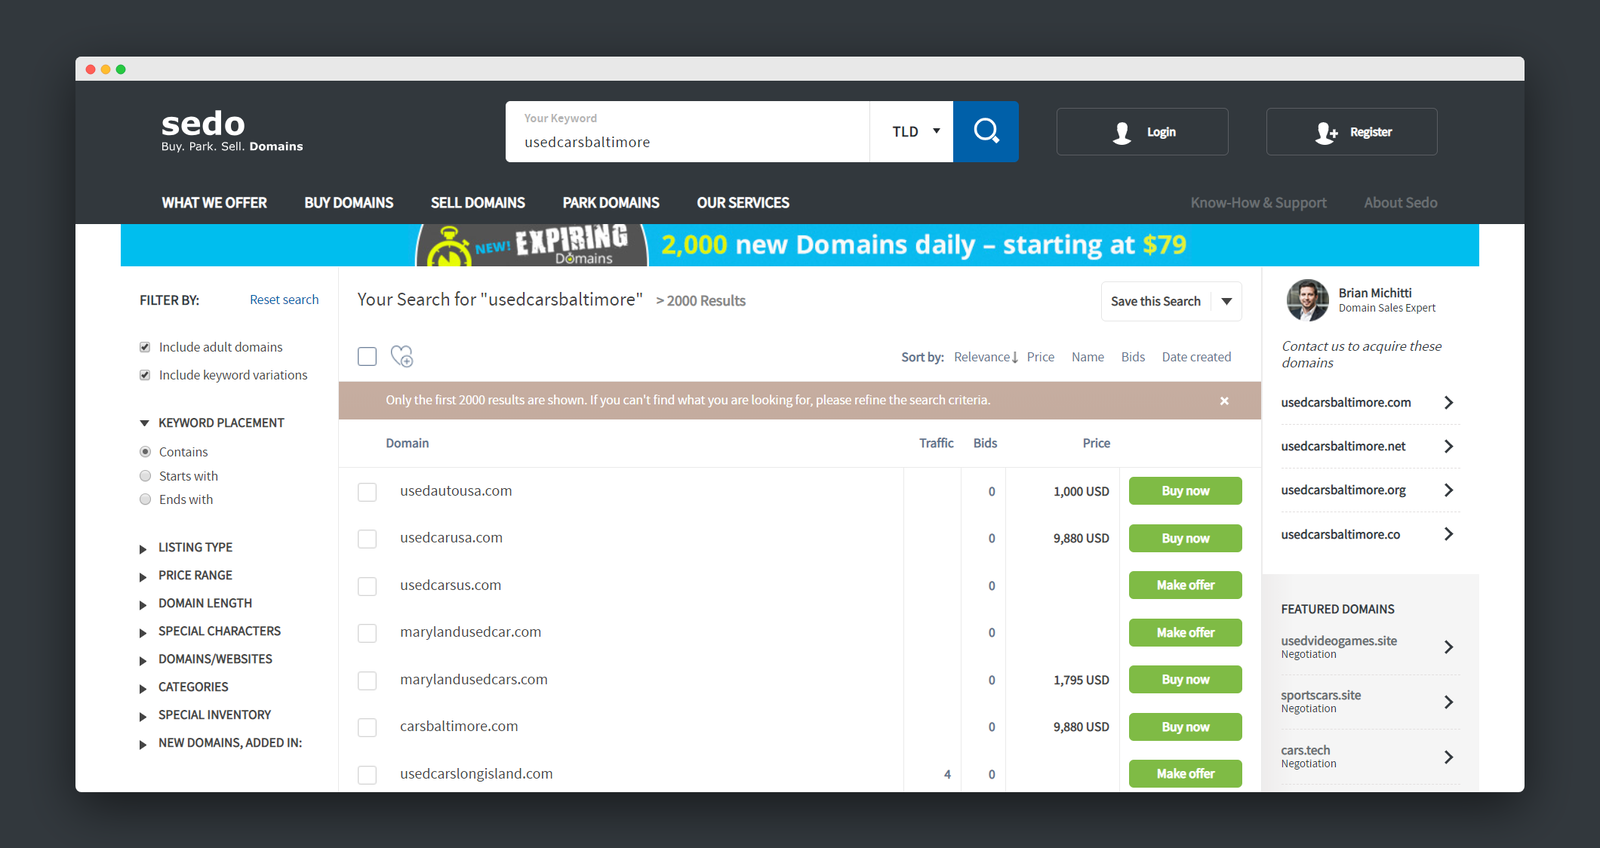
Task: Buy now for marylandusedcars.com
Action: (x=1185, y=679)
